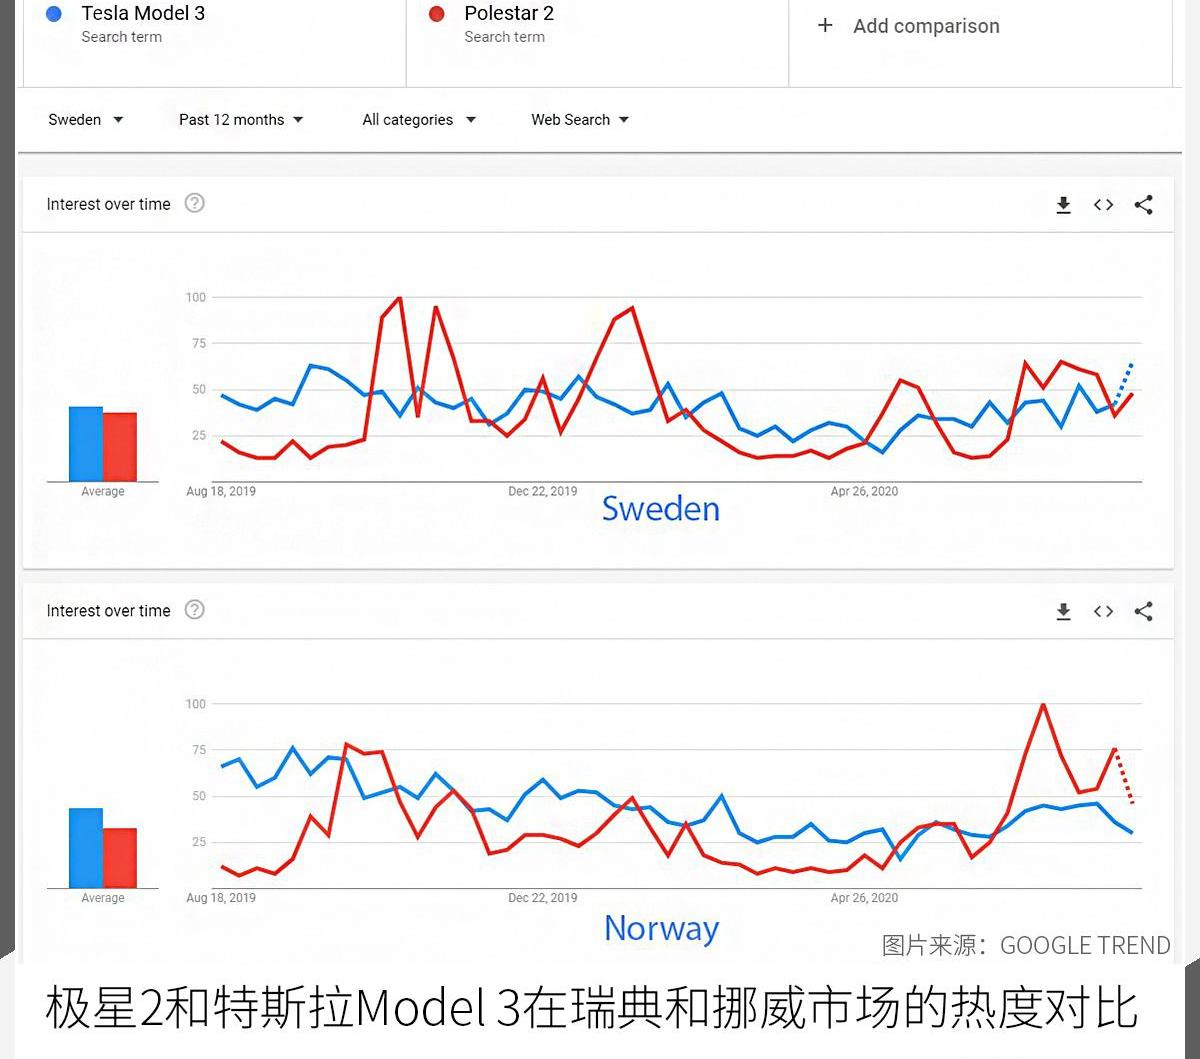This screenshot has width=1200, height=1059.
Task: Download the Norway interest over time chart
Action: pyautogui.click(x=1063, y=611)
